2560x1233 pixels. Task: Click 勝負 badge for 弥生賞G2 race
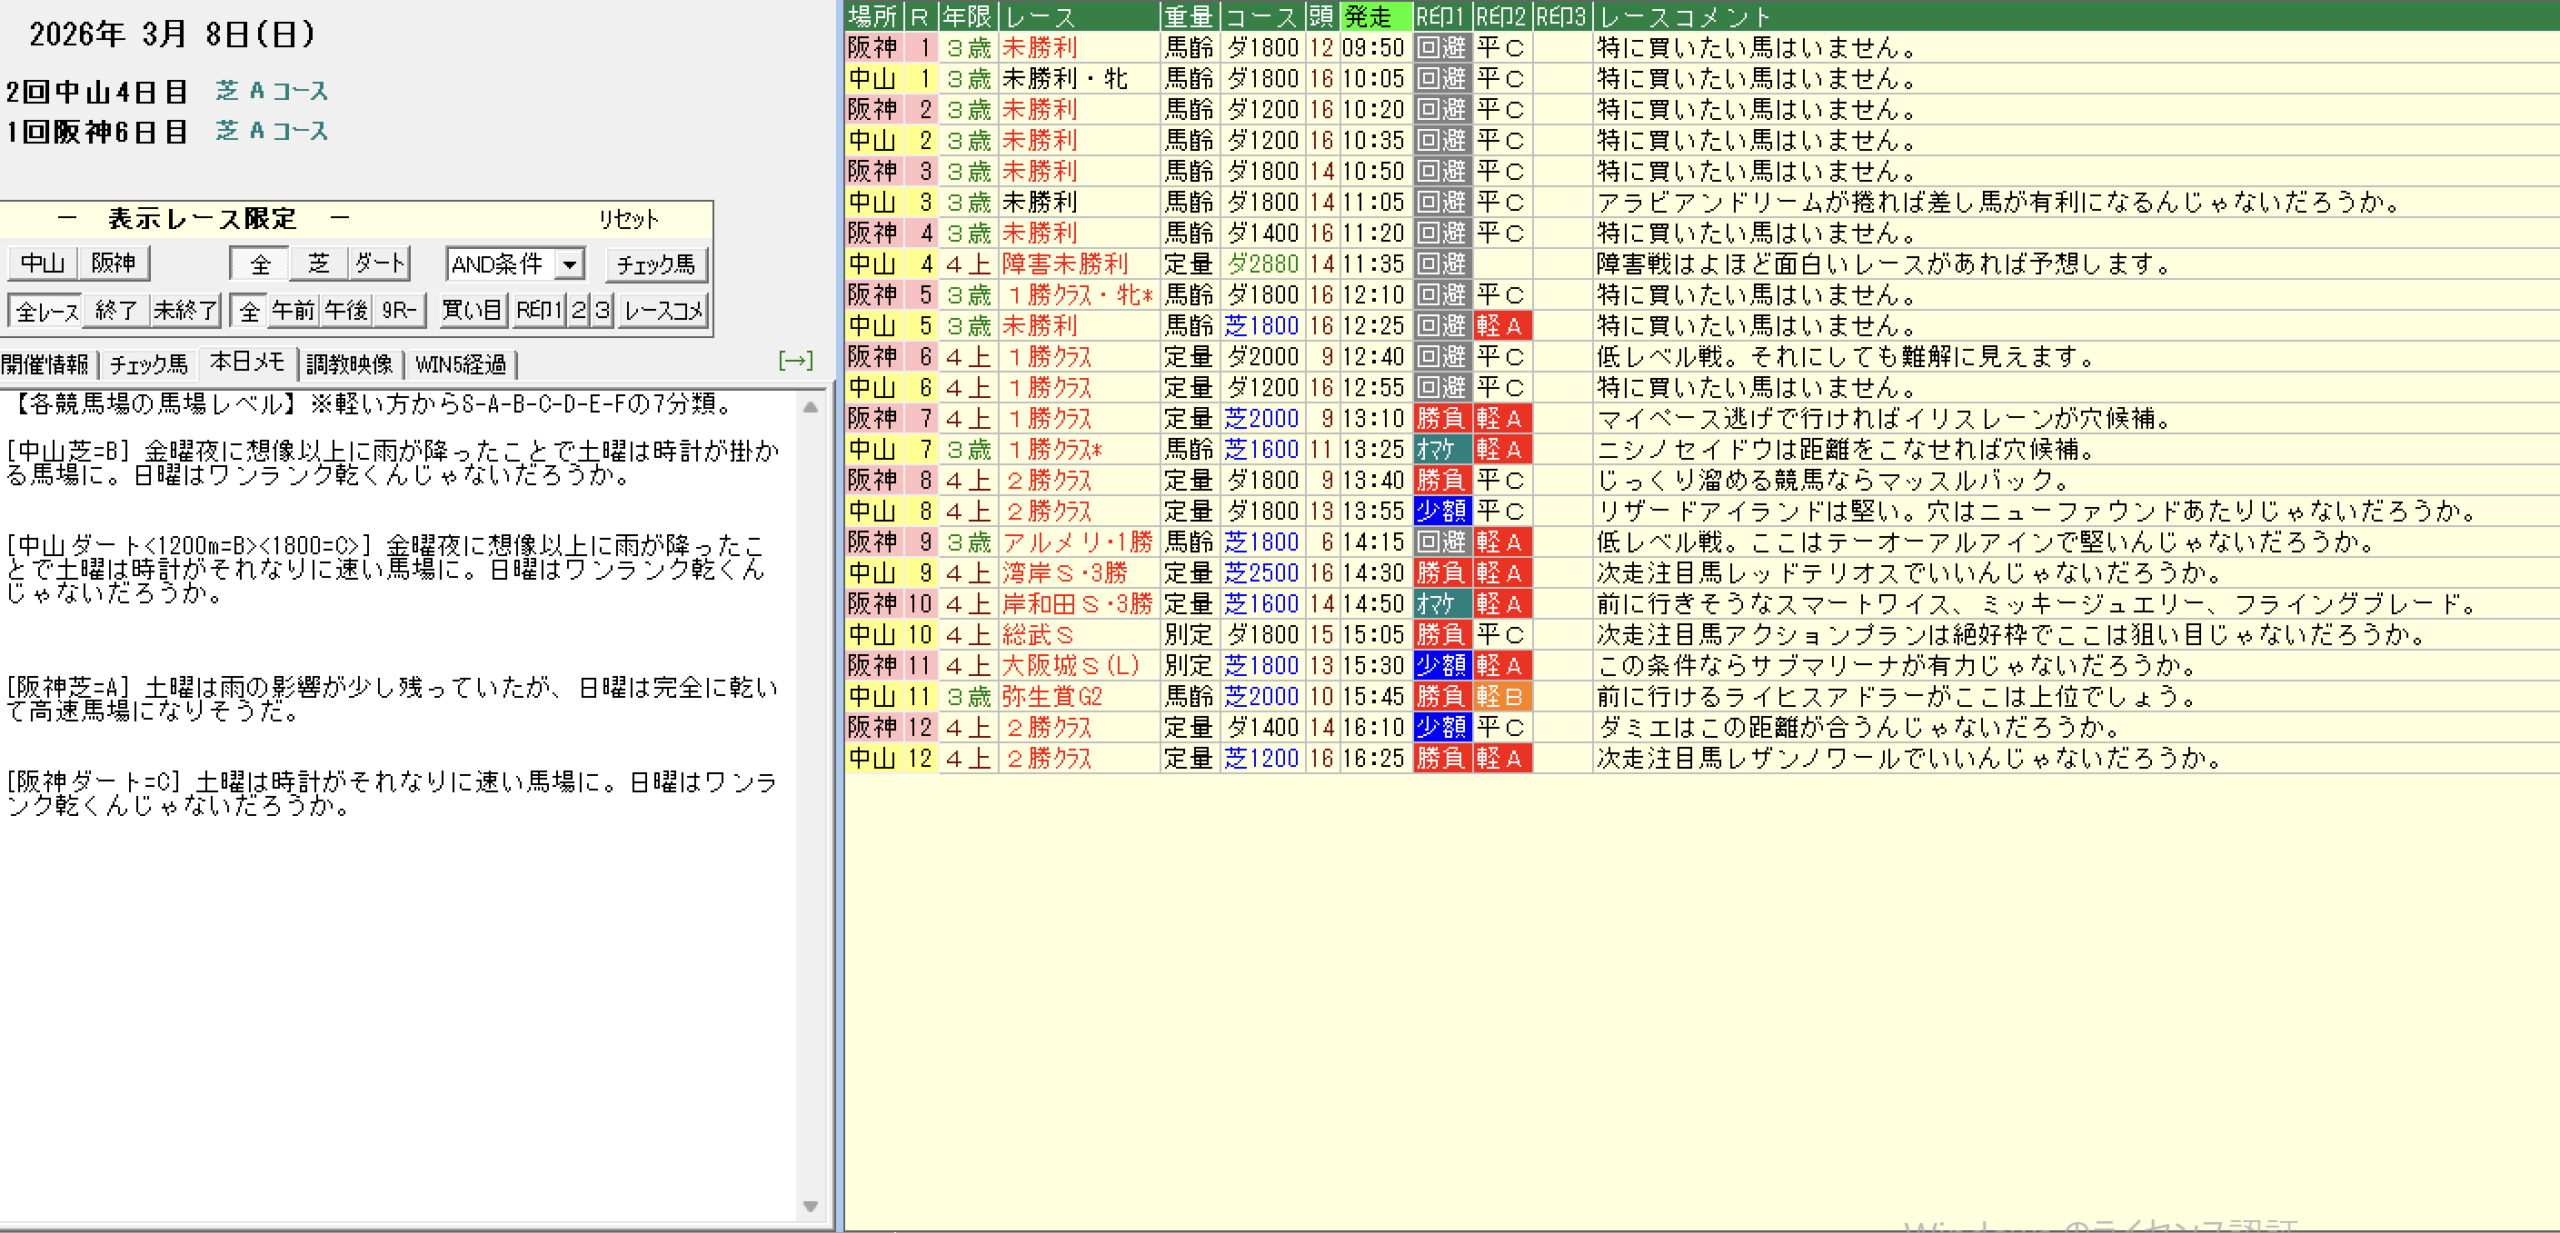[x=1440, y=696]
